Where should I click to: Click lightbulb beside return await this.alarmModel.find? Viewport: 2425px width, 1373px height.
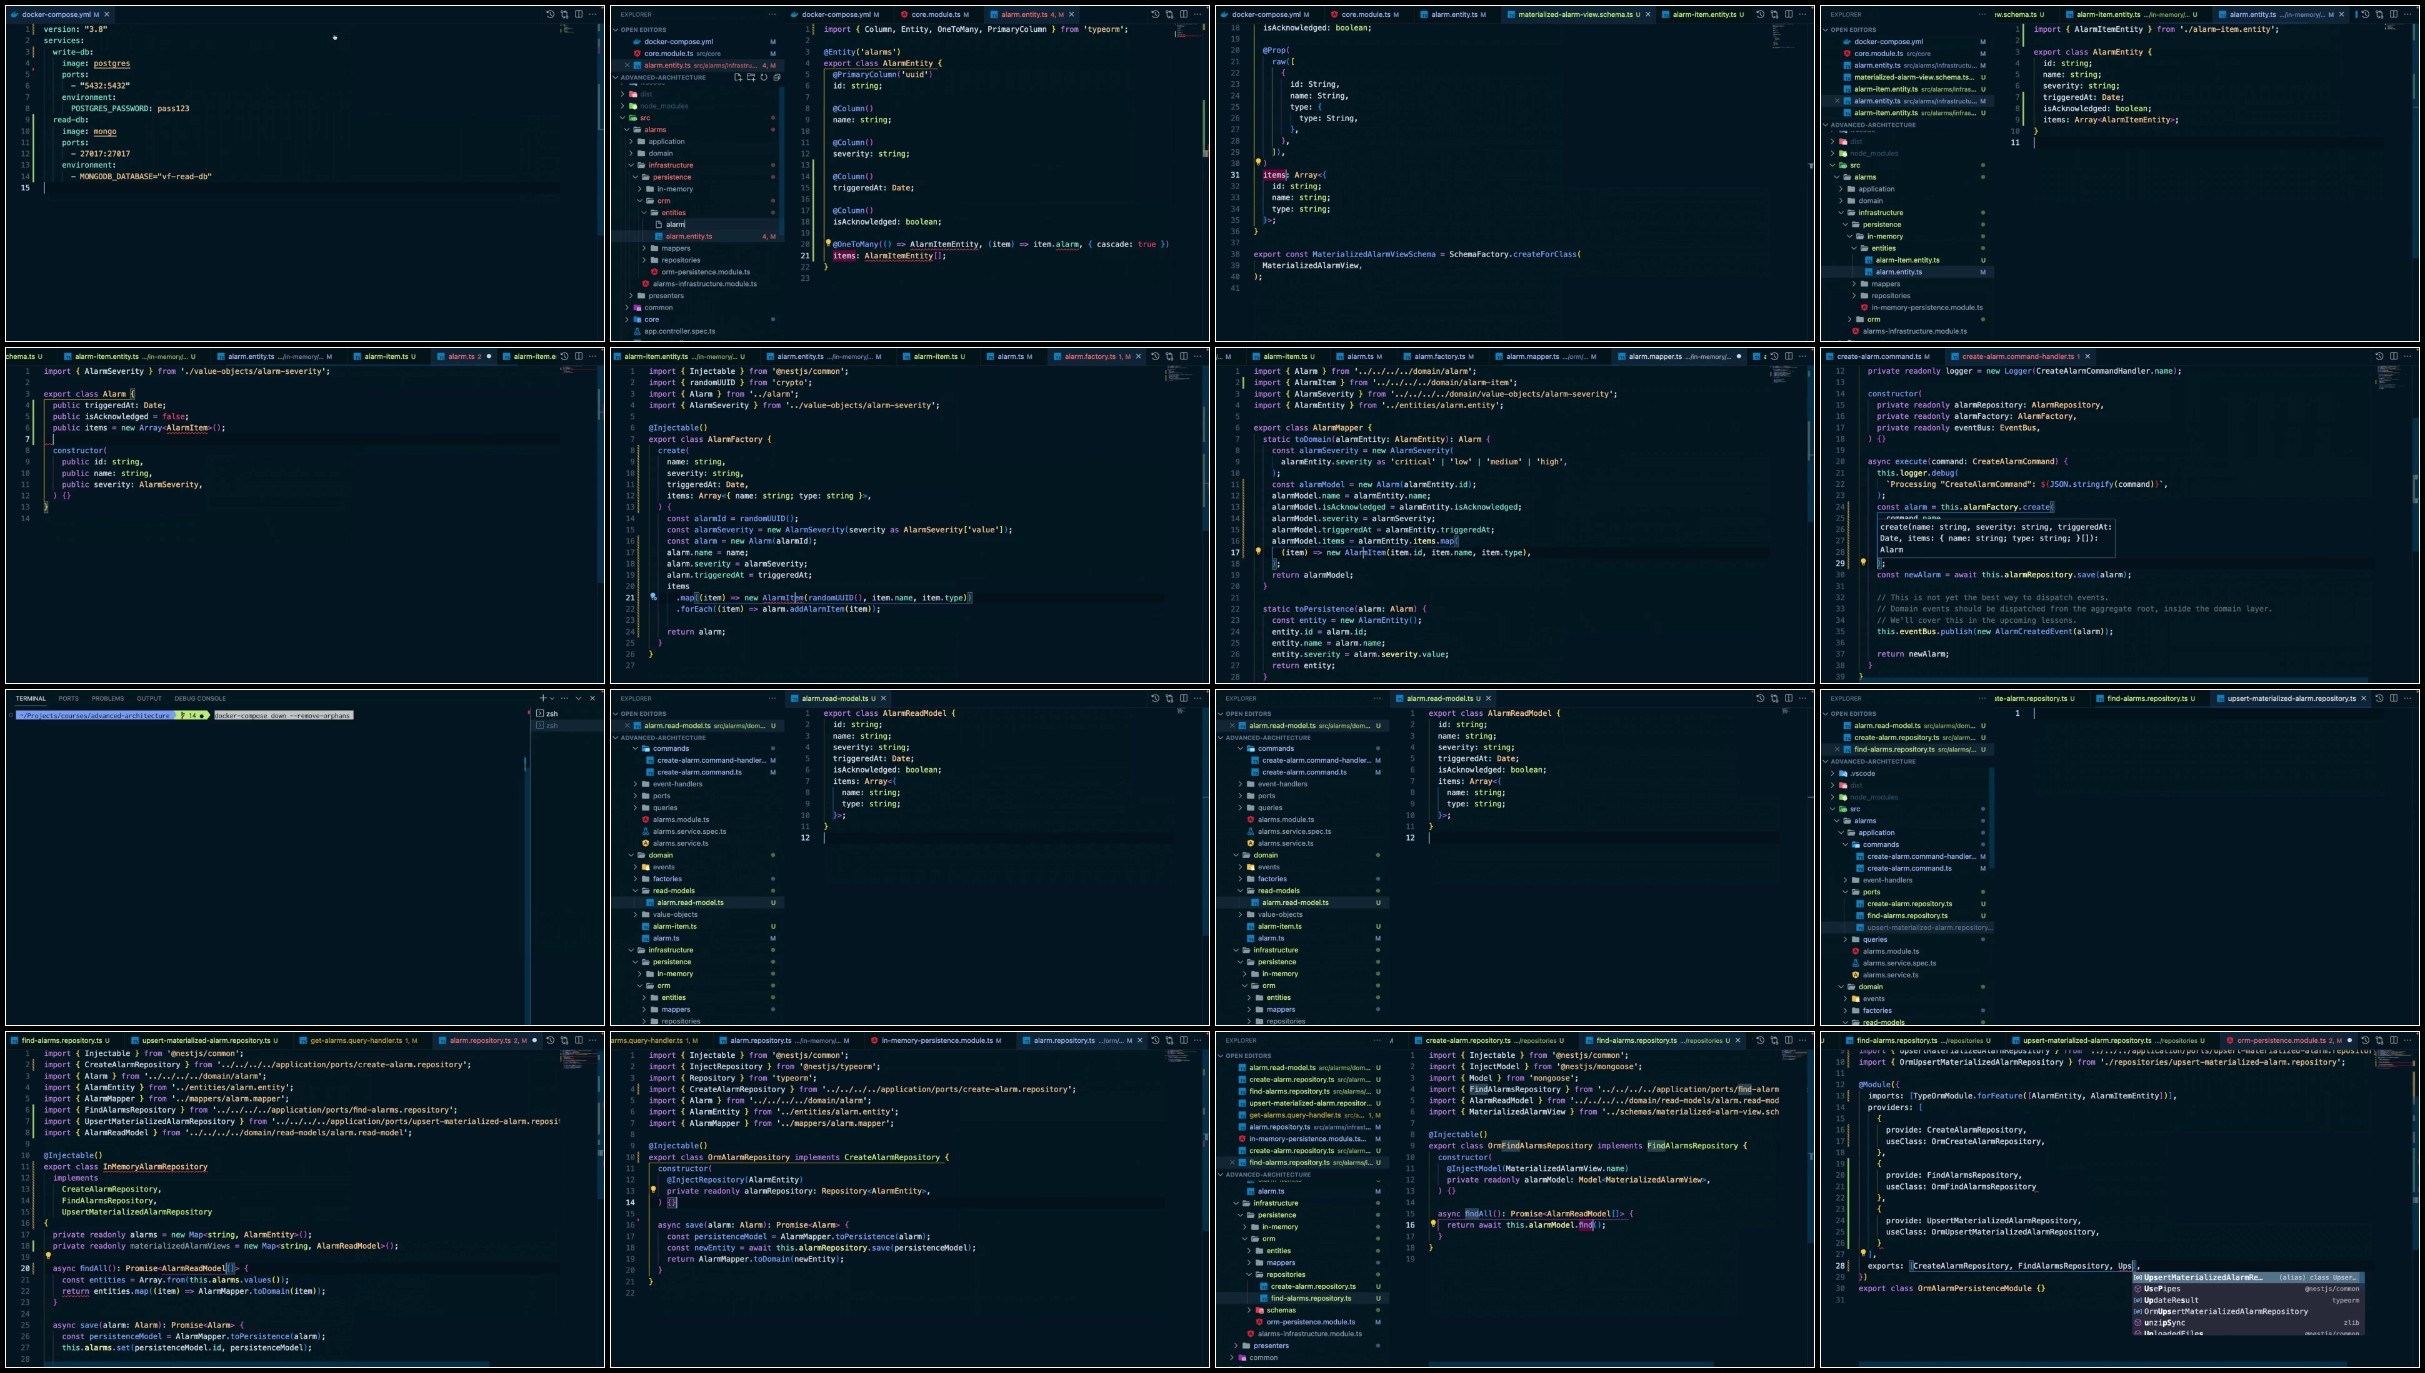pos(1433,1225)
